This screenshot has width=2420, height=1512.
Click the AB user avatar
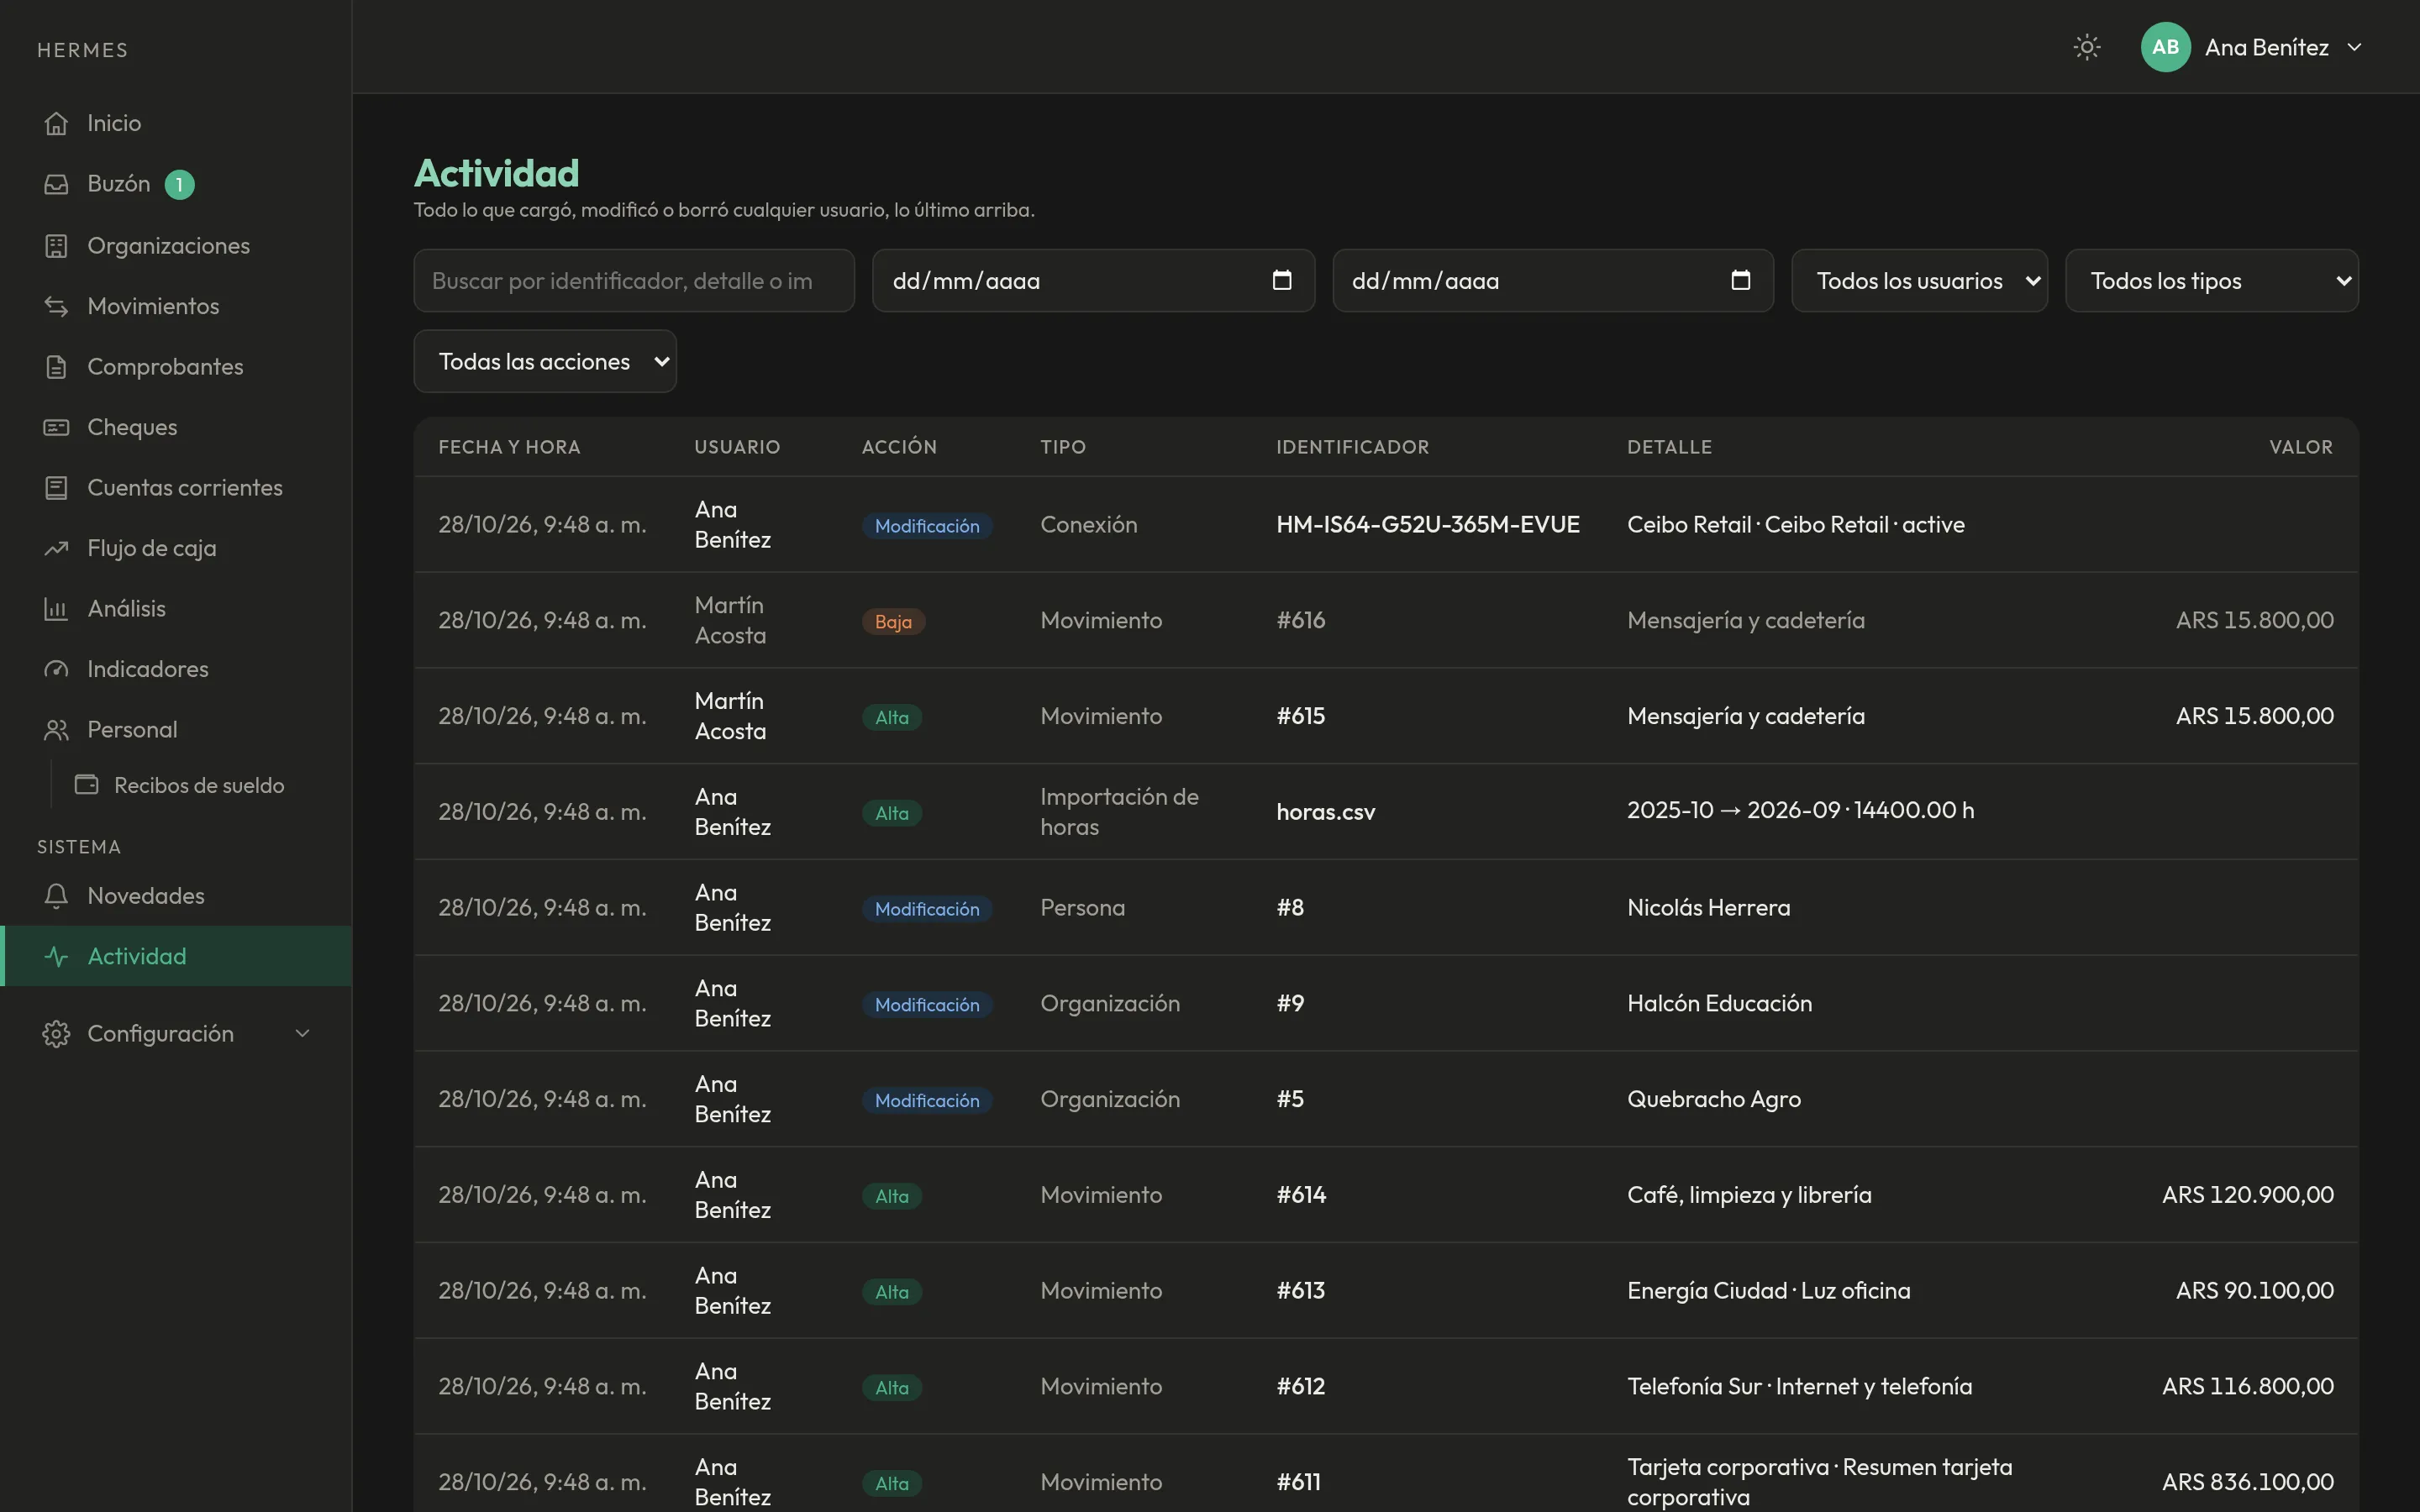(2165, 47)
